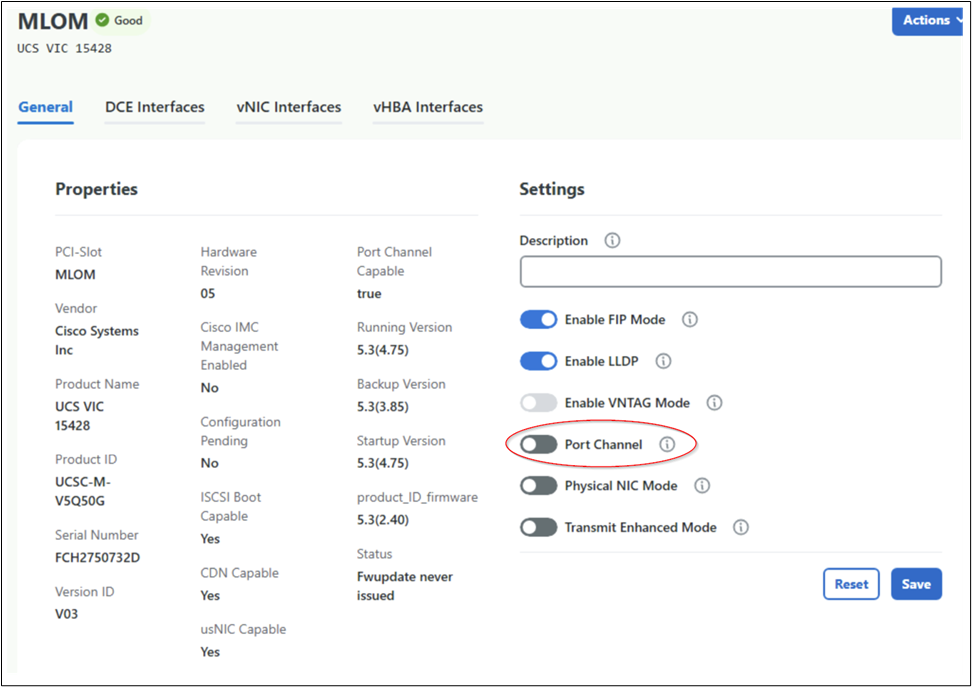Viewport: 972px width, 687px height.
Task: Show info for Physical NIC Mode
Action: [702, 485]
